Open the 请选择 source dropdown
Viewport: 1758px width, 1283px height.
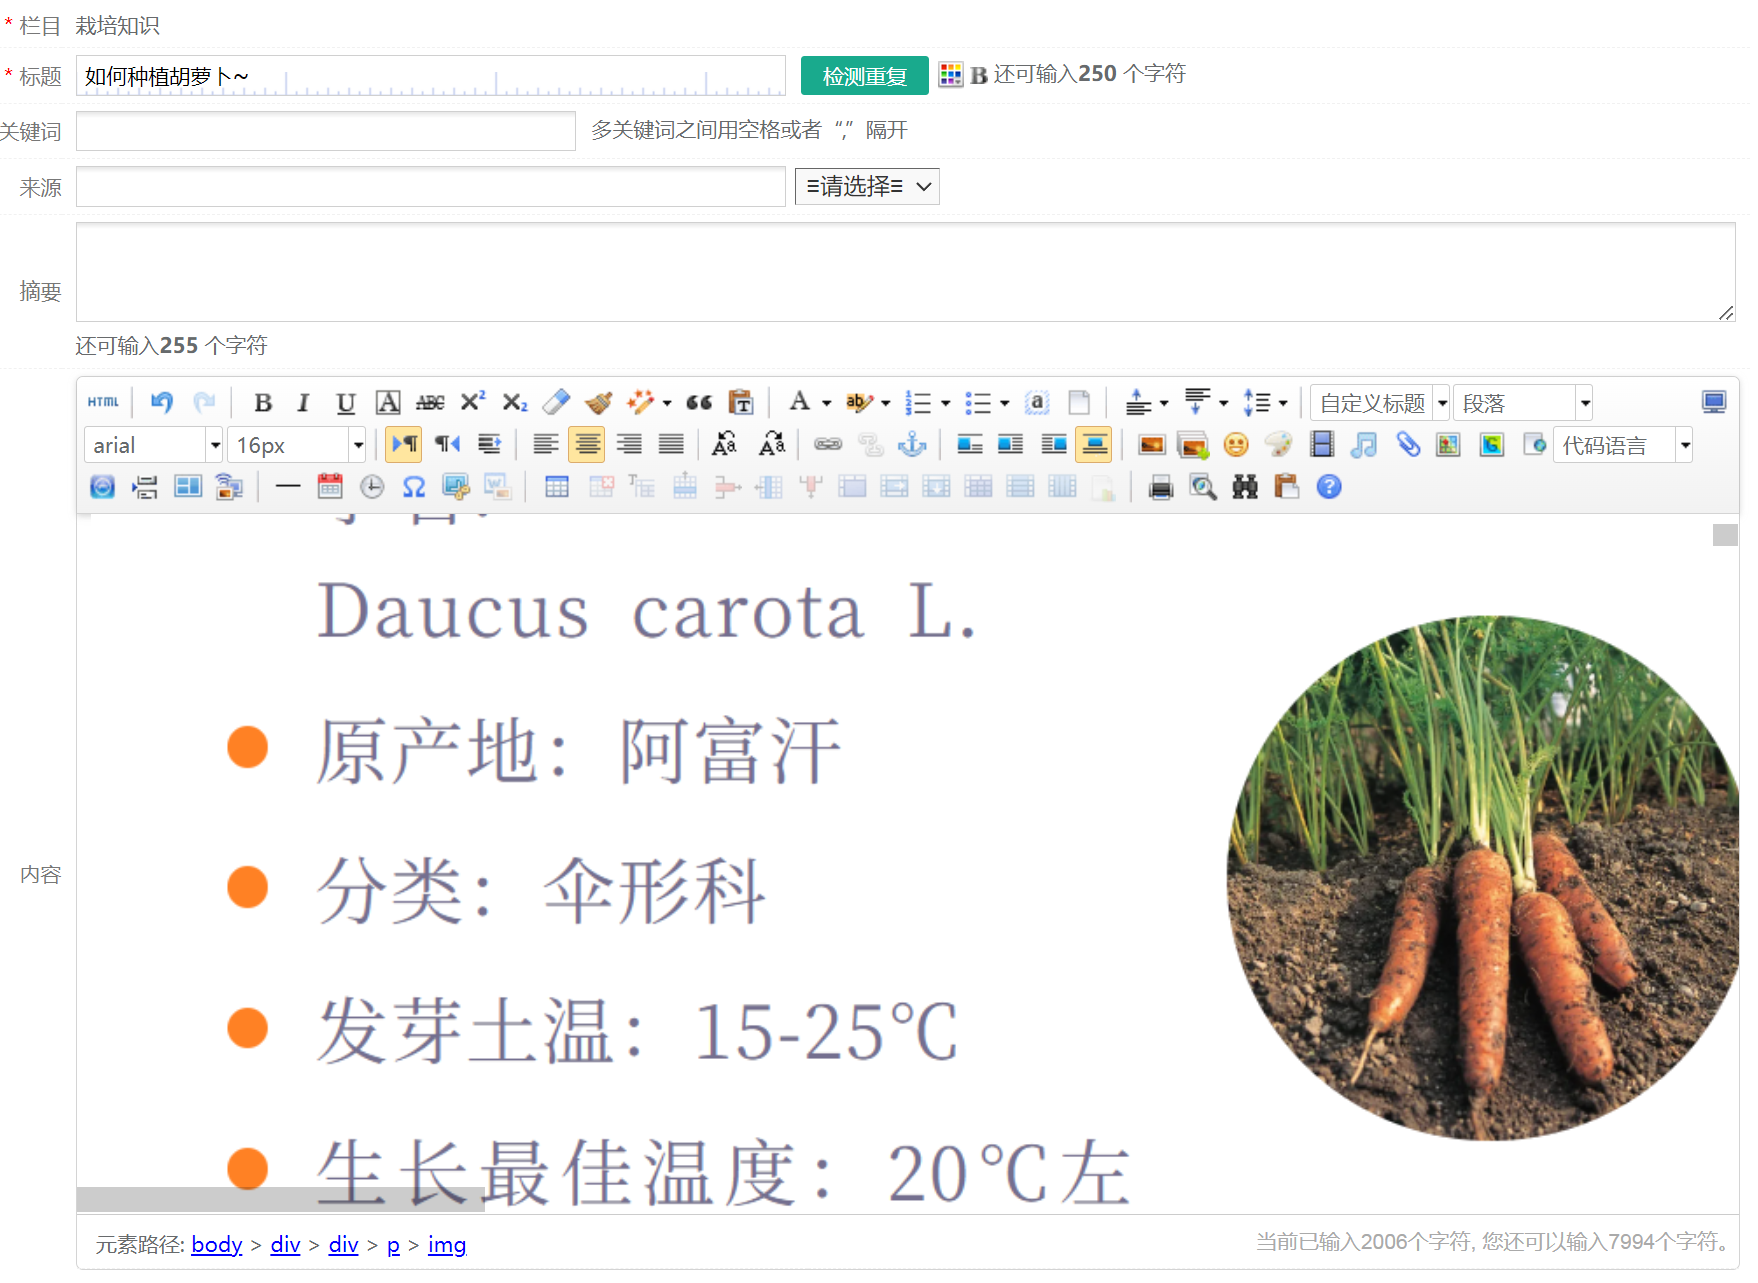tap(866, 186)
